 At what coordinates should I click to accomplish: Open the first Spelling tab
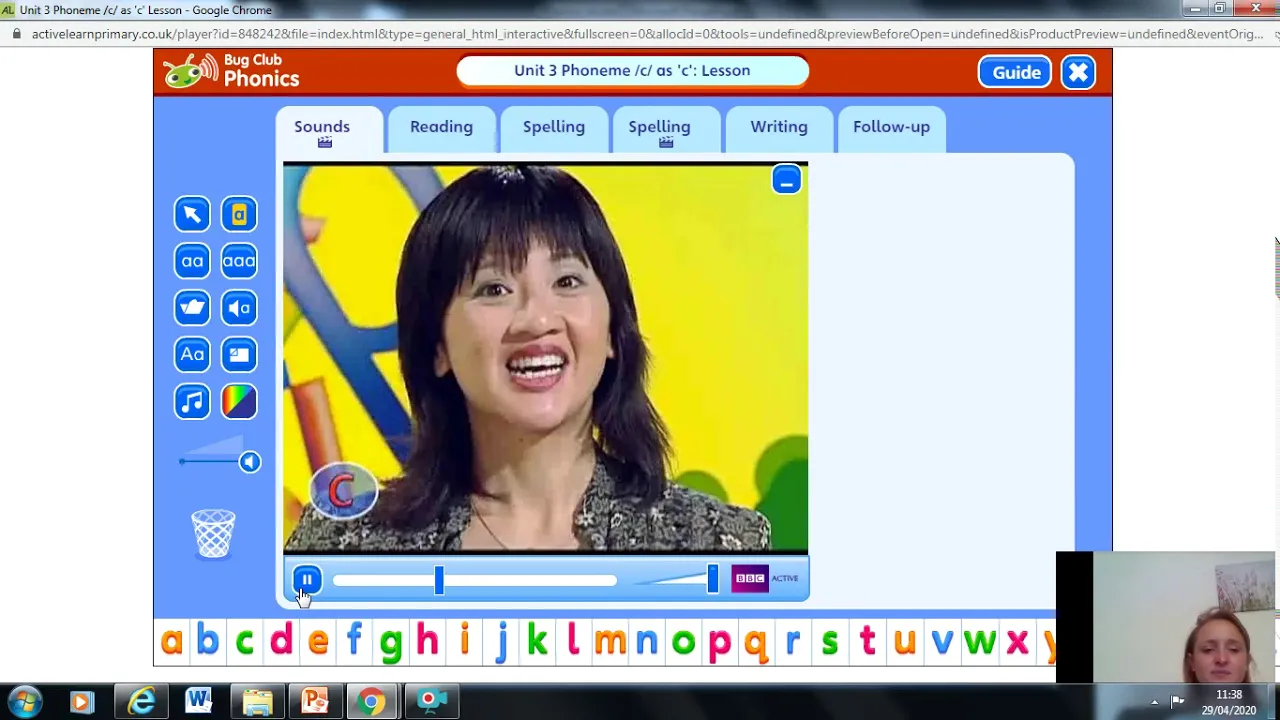tap(554, 128)
